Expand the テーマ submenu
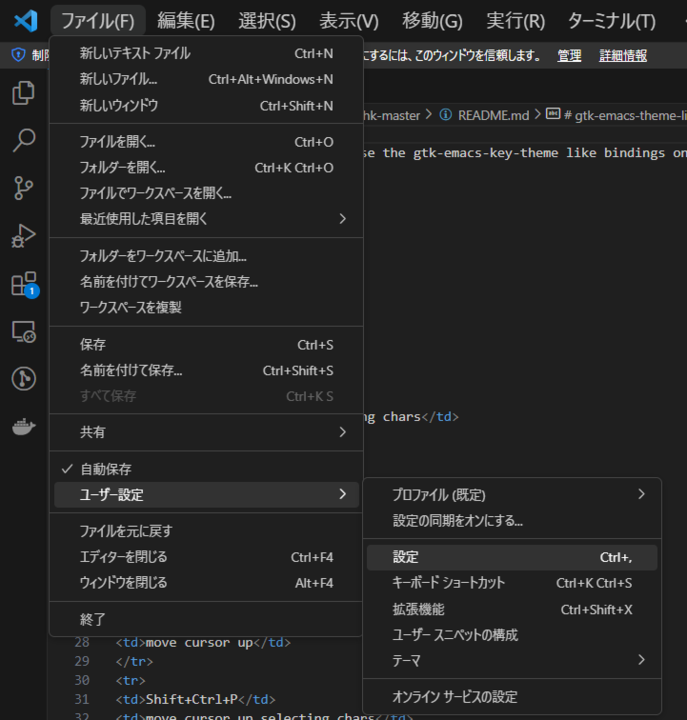This screenshot has height=720, width=687. click(x=512, y=660)
